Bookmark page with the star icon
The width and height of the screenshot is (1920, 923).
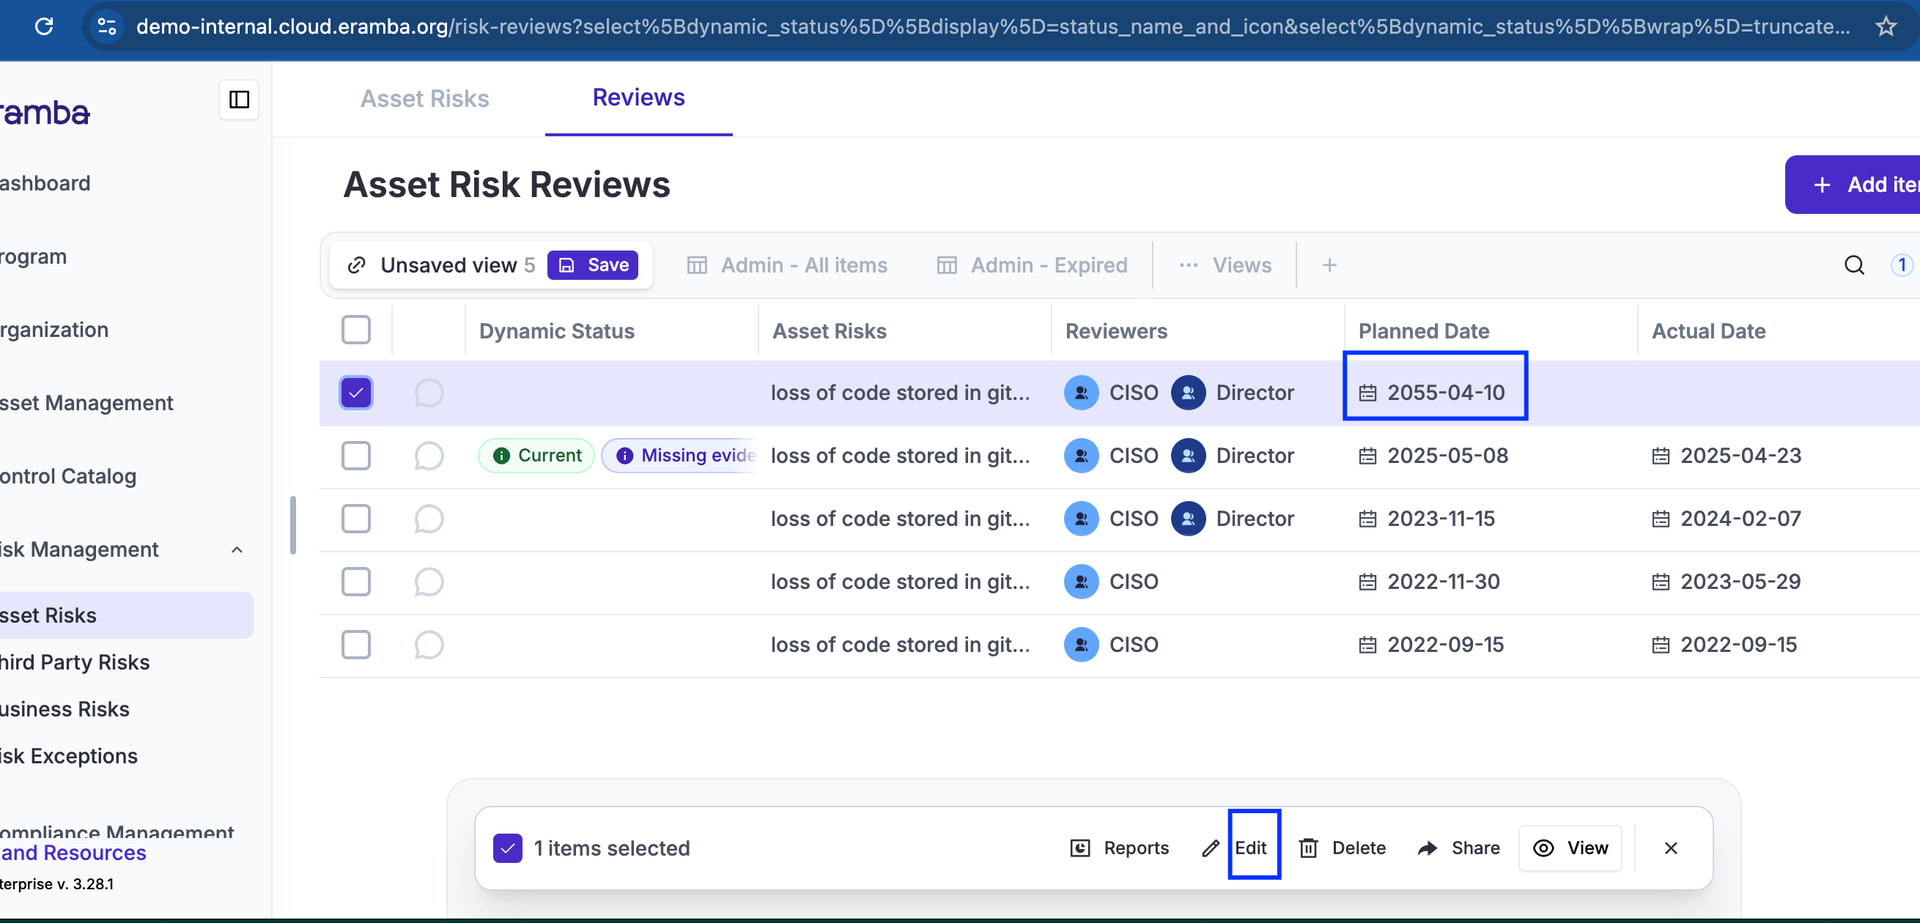[x=1886, y=27]
